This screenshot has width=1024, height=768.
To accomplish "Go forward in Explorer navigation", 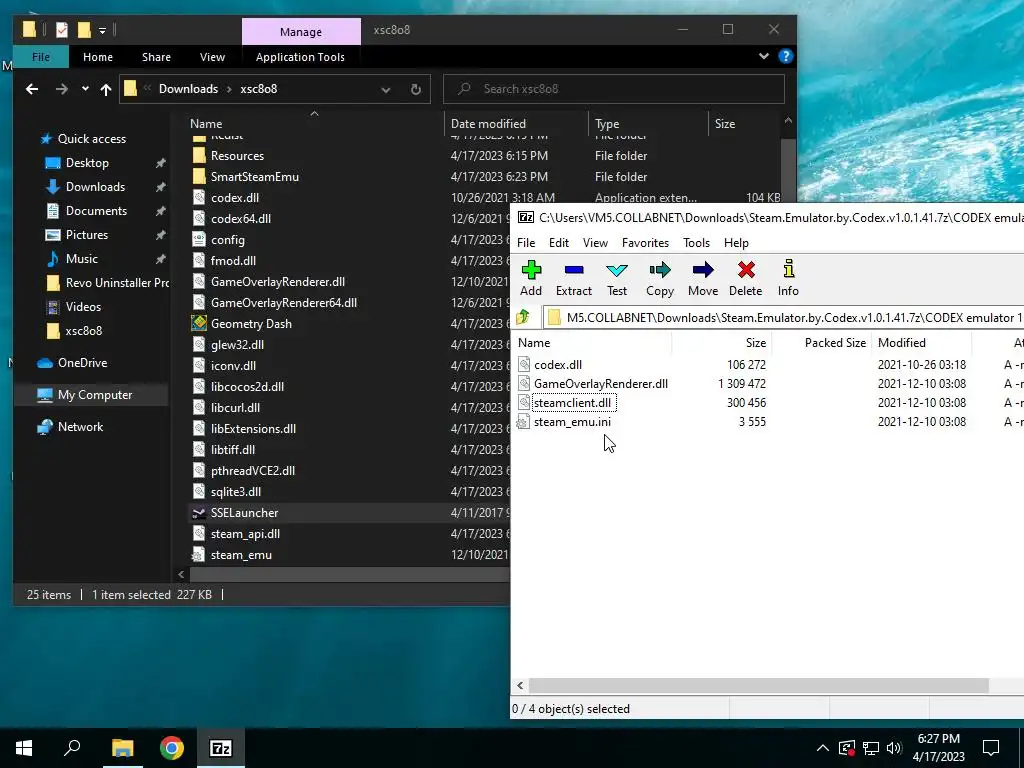I will 61,89.
